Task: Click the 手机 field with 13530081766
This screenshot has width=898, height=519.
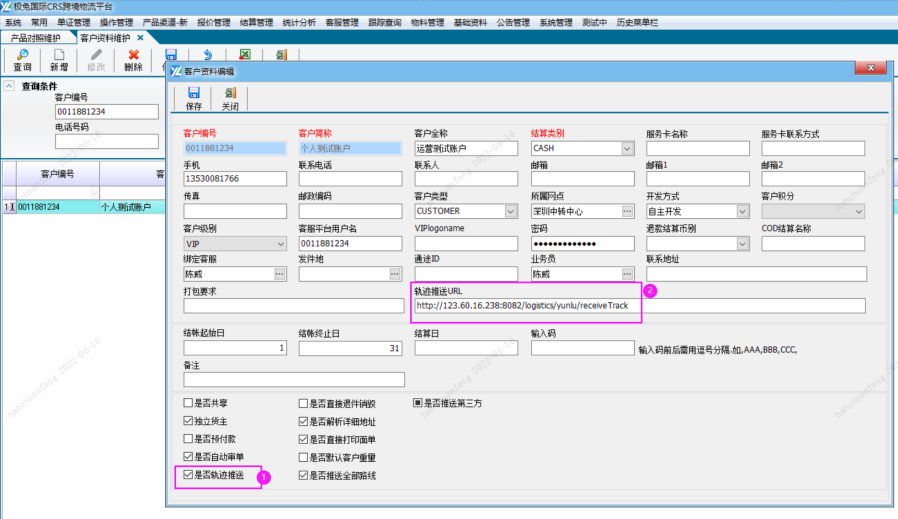Action: [x=235, y=179]
